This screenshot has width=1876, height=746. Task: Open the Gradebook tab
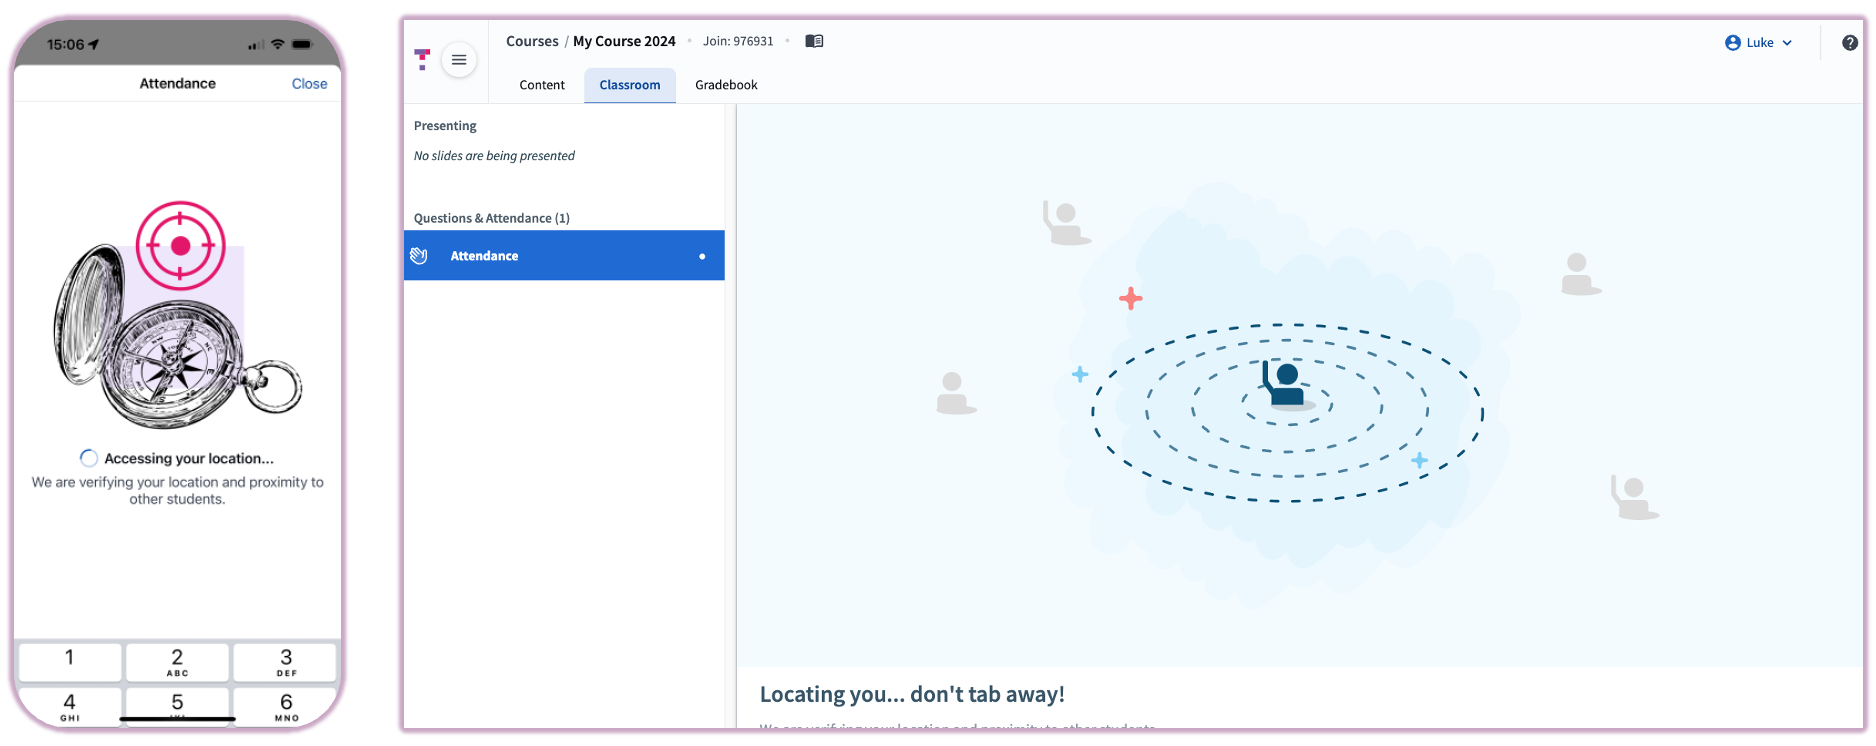click(x=726, y=85)
